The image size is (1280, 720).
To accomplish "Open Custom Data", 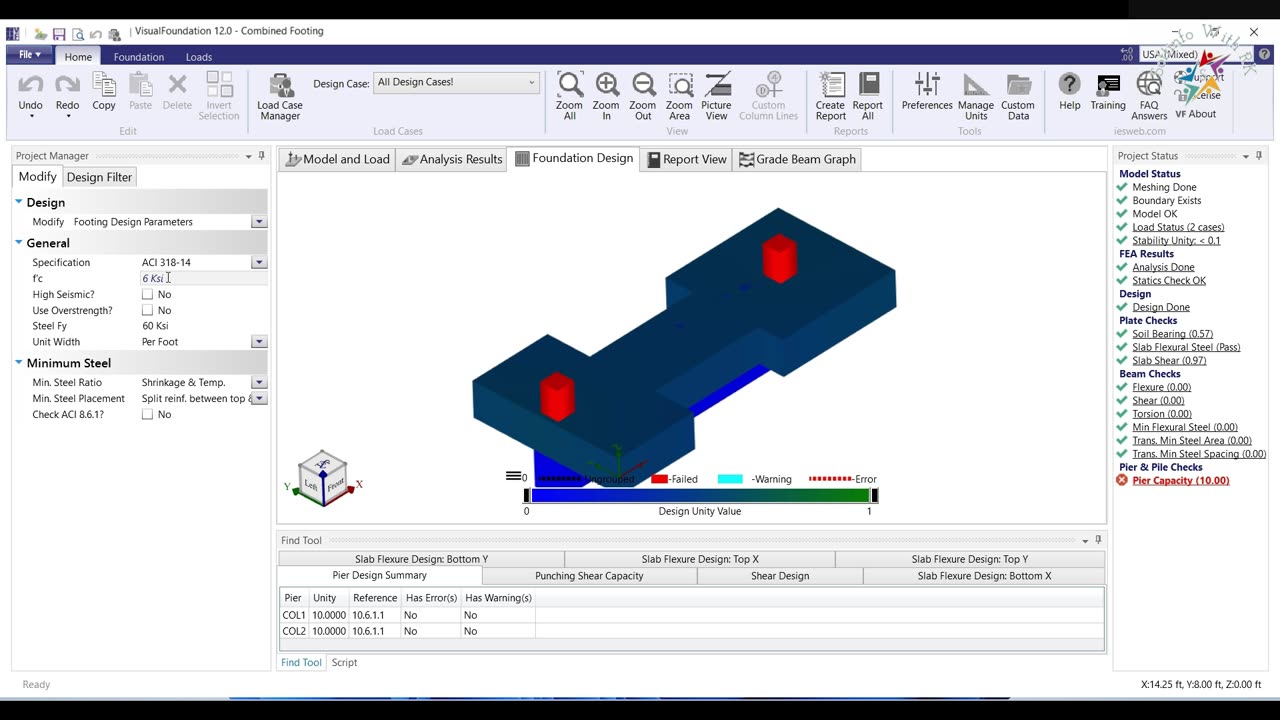I will [x=1018, y=84].
